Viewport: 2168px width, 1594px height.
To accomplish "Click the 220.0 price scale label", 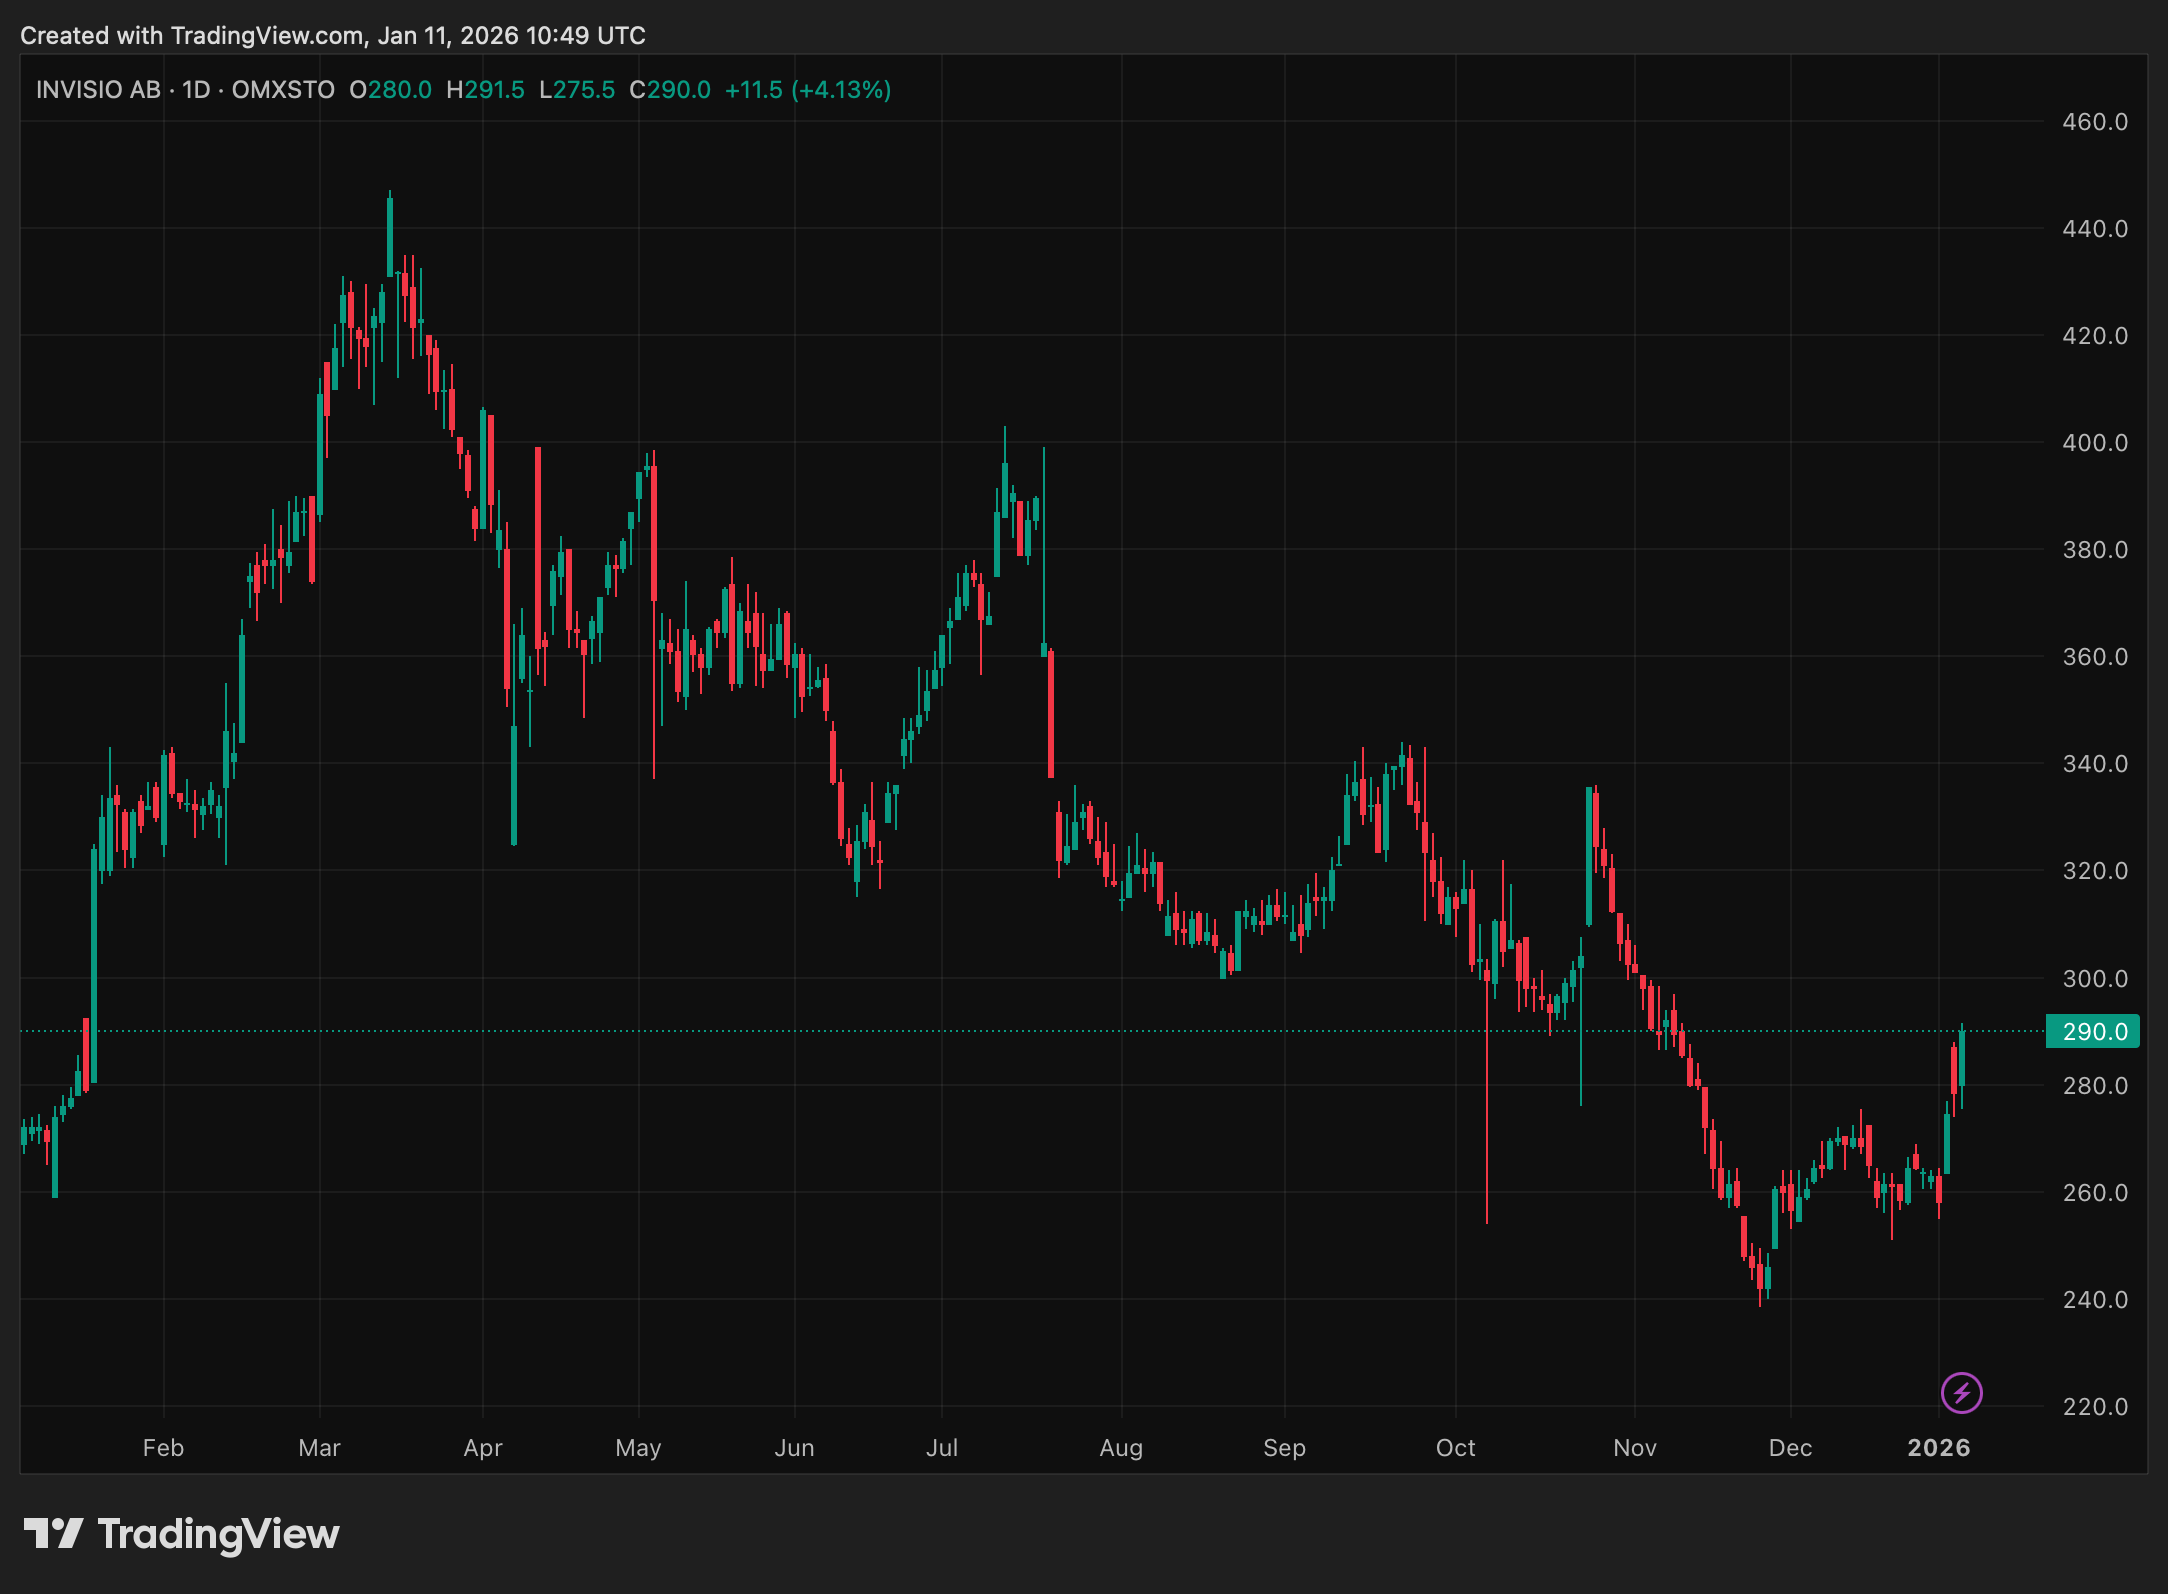I will pos(2094,1406).
